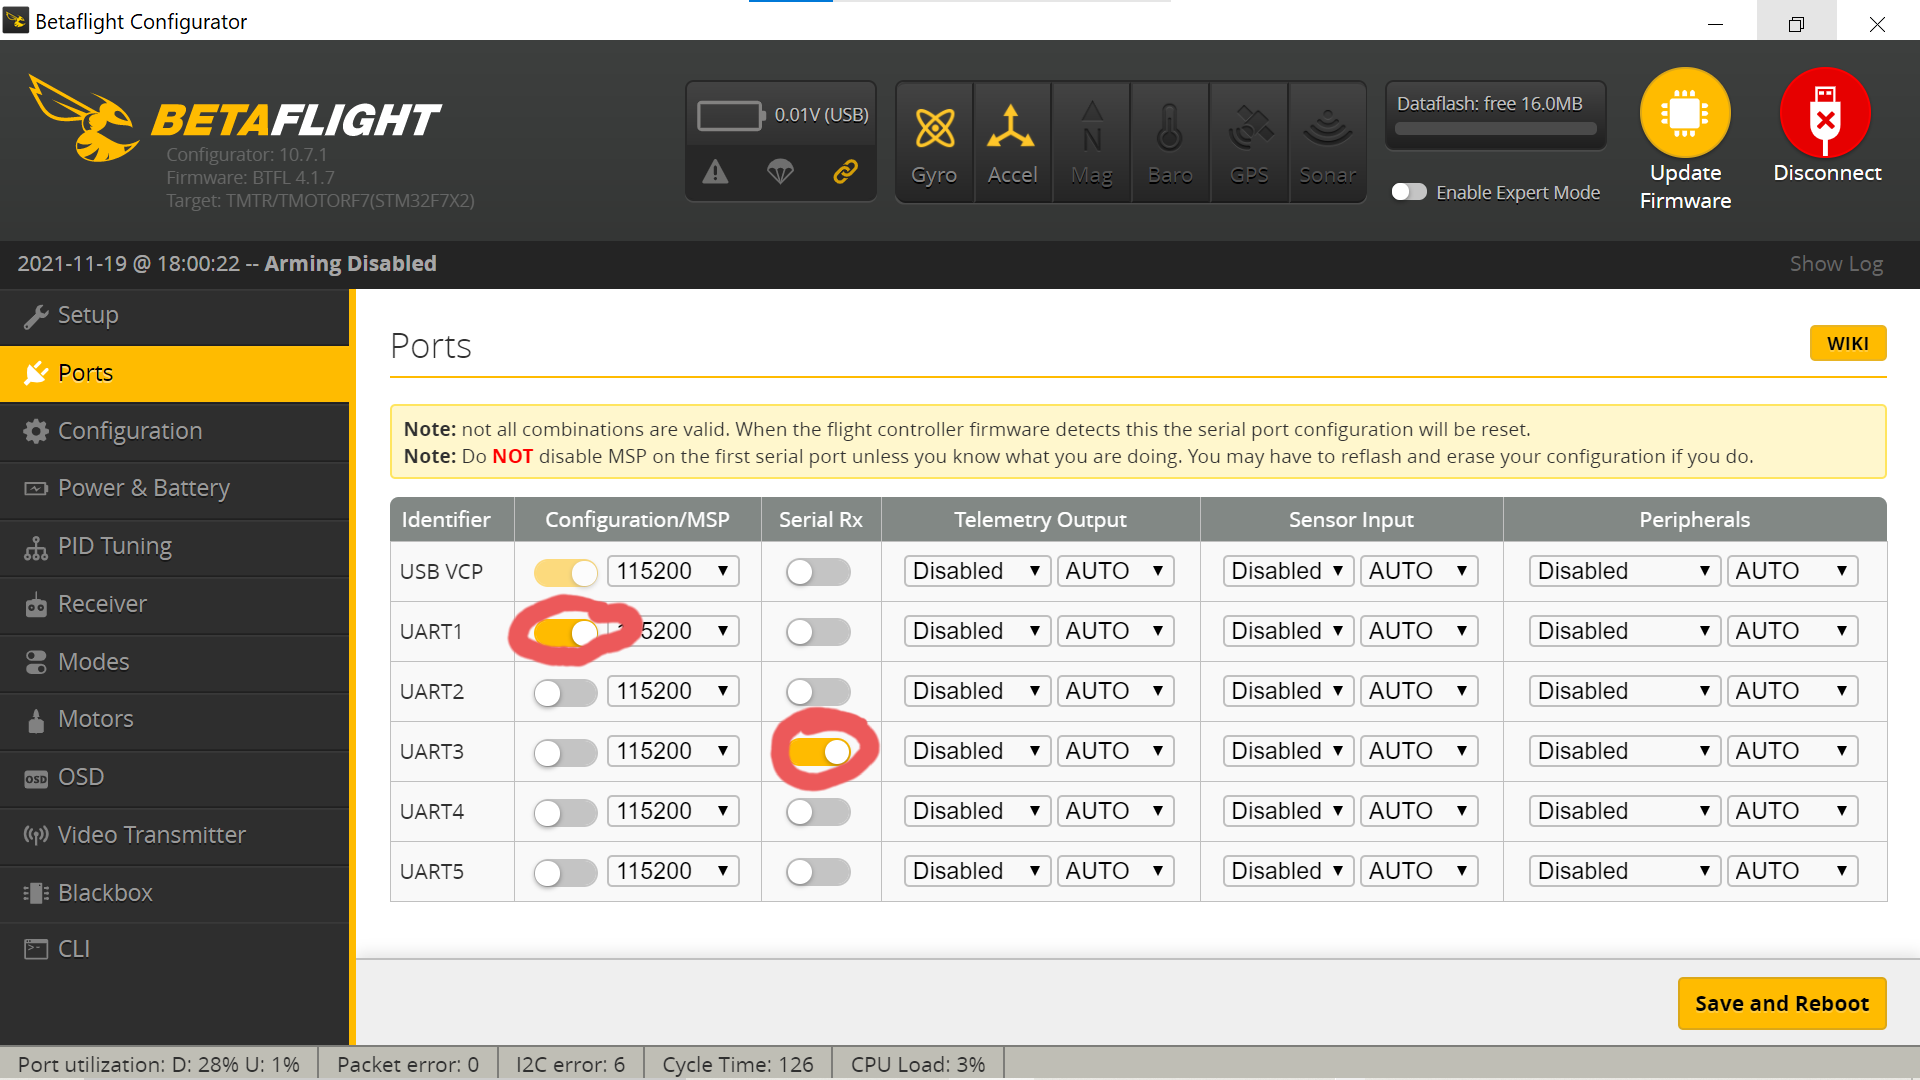Click the yellow link status icon

point(845,172)
